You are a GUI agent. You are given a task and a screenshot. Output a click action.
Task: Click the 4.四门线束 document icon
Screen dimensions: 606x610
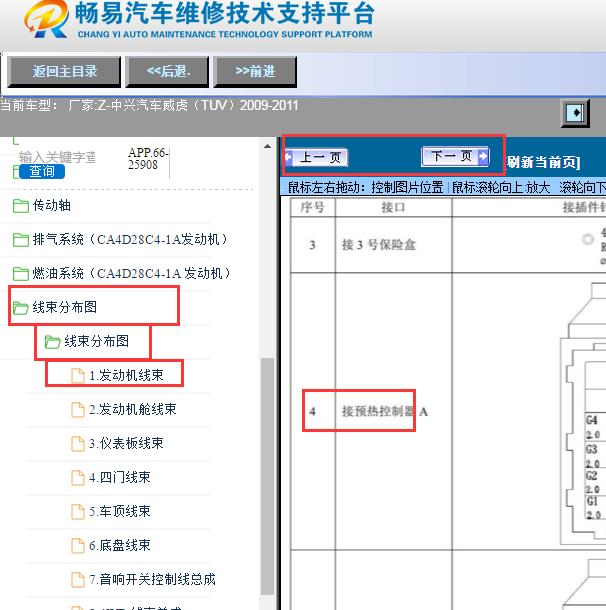tap(77, 478)
